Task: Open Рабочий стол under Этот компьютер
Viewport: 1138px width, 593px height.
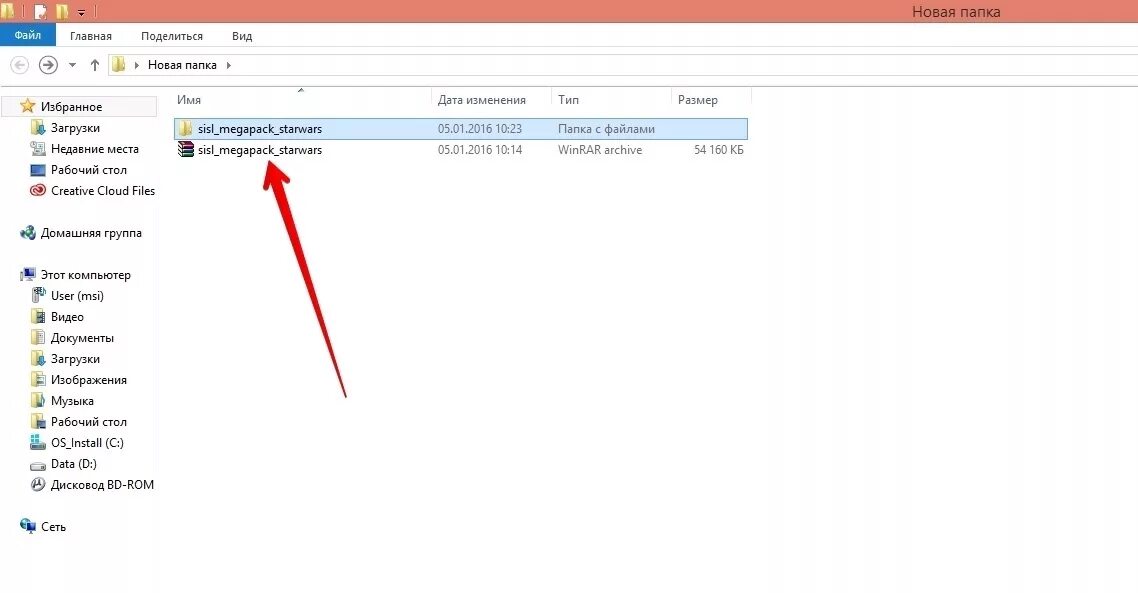Action: [89, 422]
